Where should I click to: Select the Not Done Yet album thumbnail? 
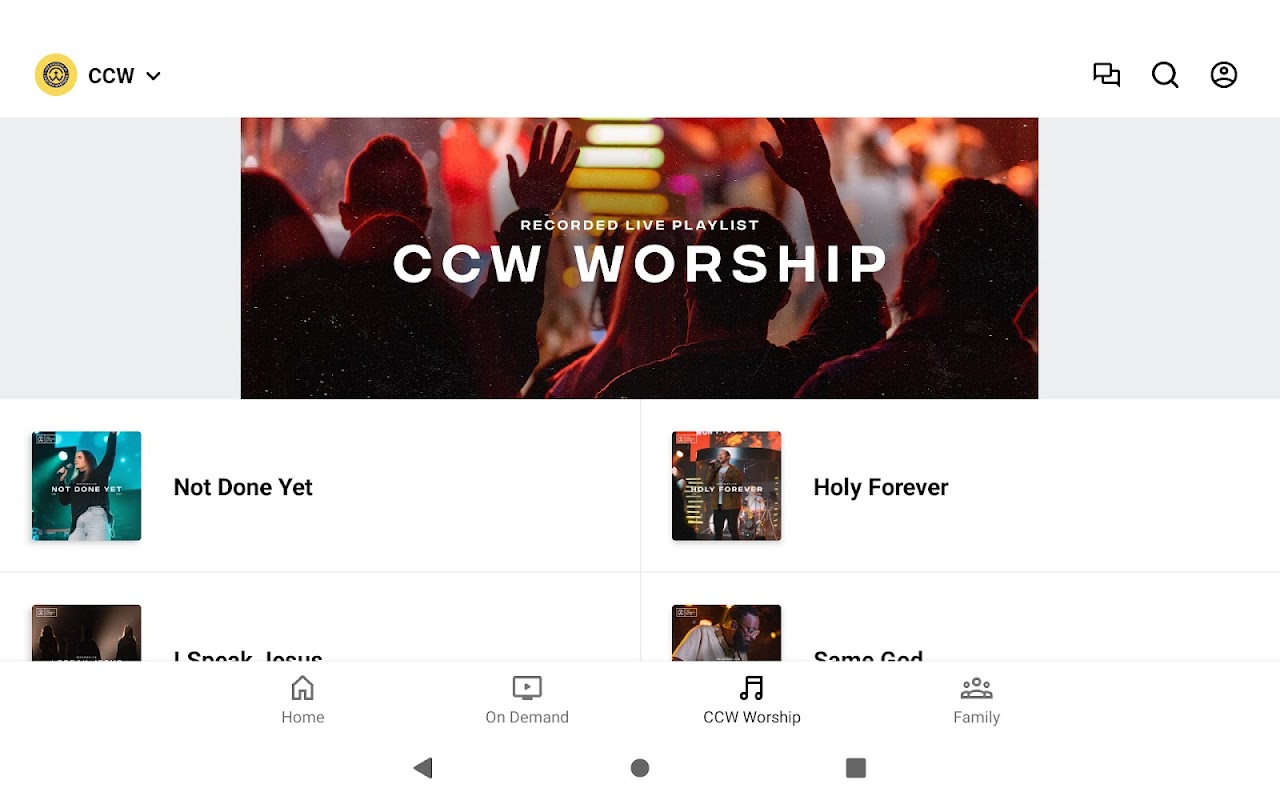point(86,486)
